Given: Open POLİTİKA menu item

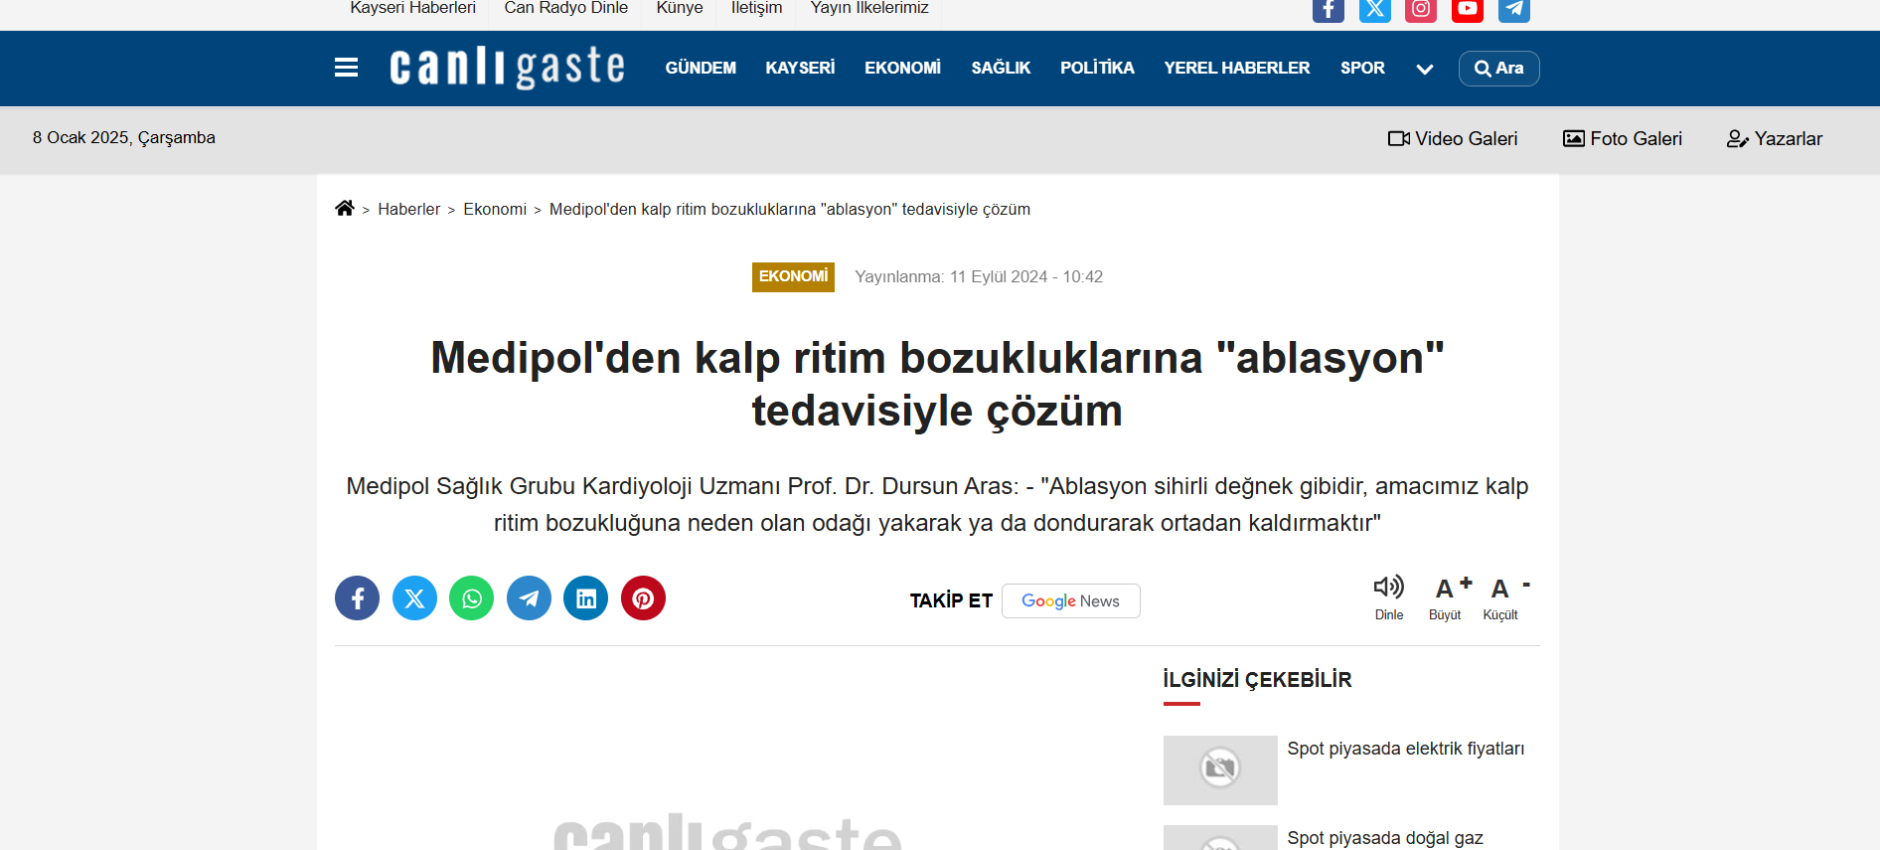Looking at the screenshot, I should (x=1097, y=68).
